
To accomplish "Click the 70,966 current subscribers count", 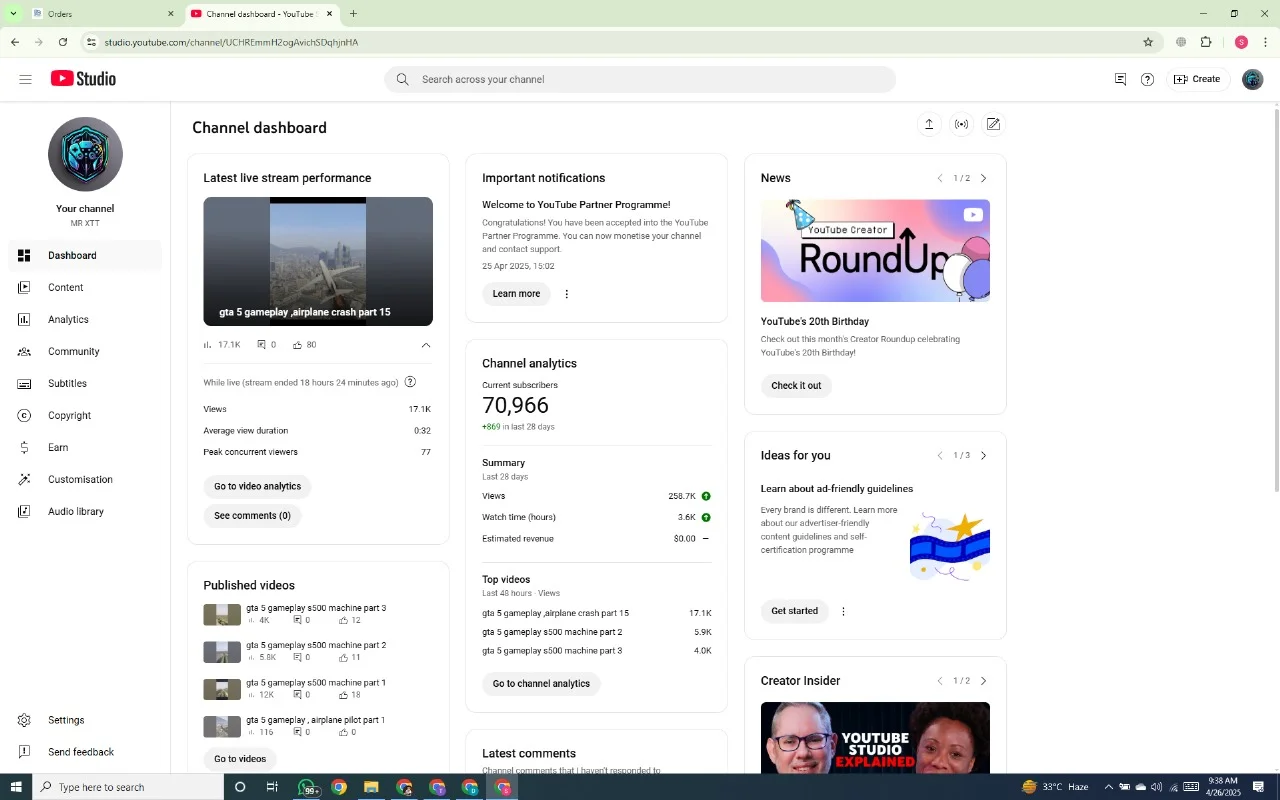I will coord(515,405).
